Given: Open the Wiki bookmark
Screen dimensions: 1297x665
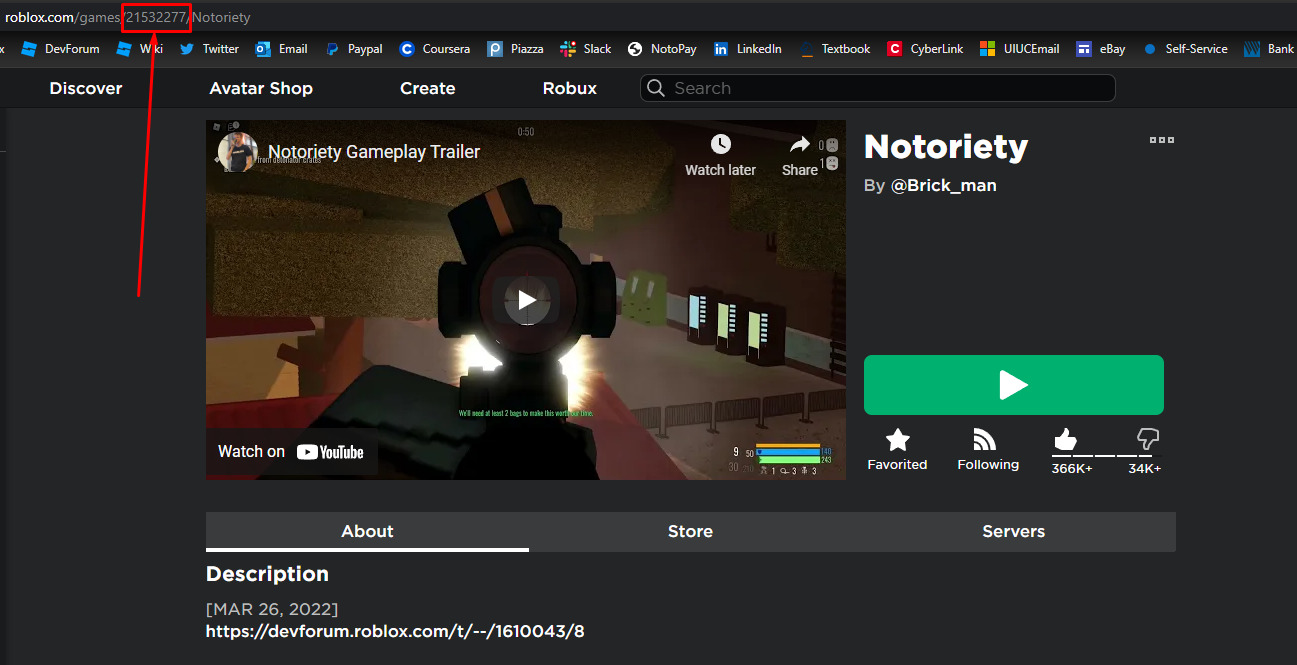Looking at the screenshot, I should pos(140,49).
